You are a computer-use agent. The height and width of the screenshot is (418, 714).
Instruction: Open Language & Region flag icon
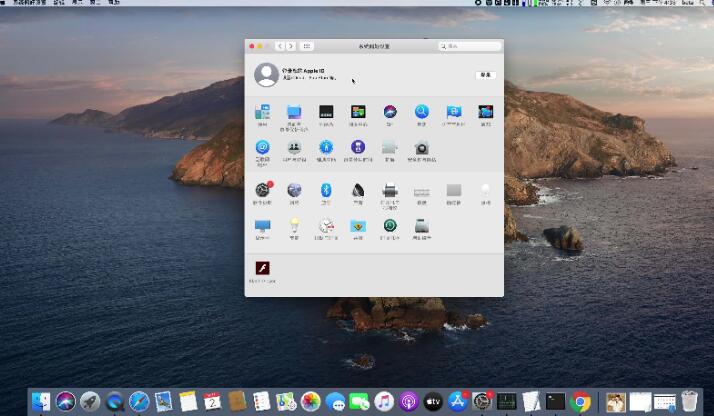tap(454, 112)
